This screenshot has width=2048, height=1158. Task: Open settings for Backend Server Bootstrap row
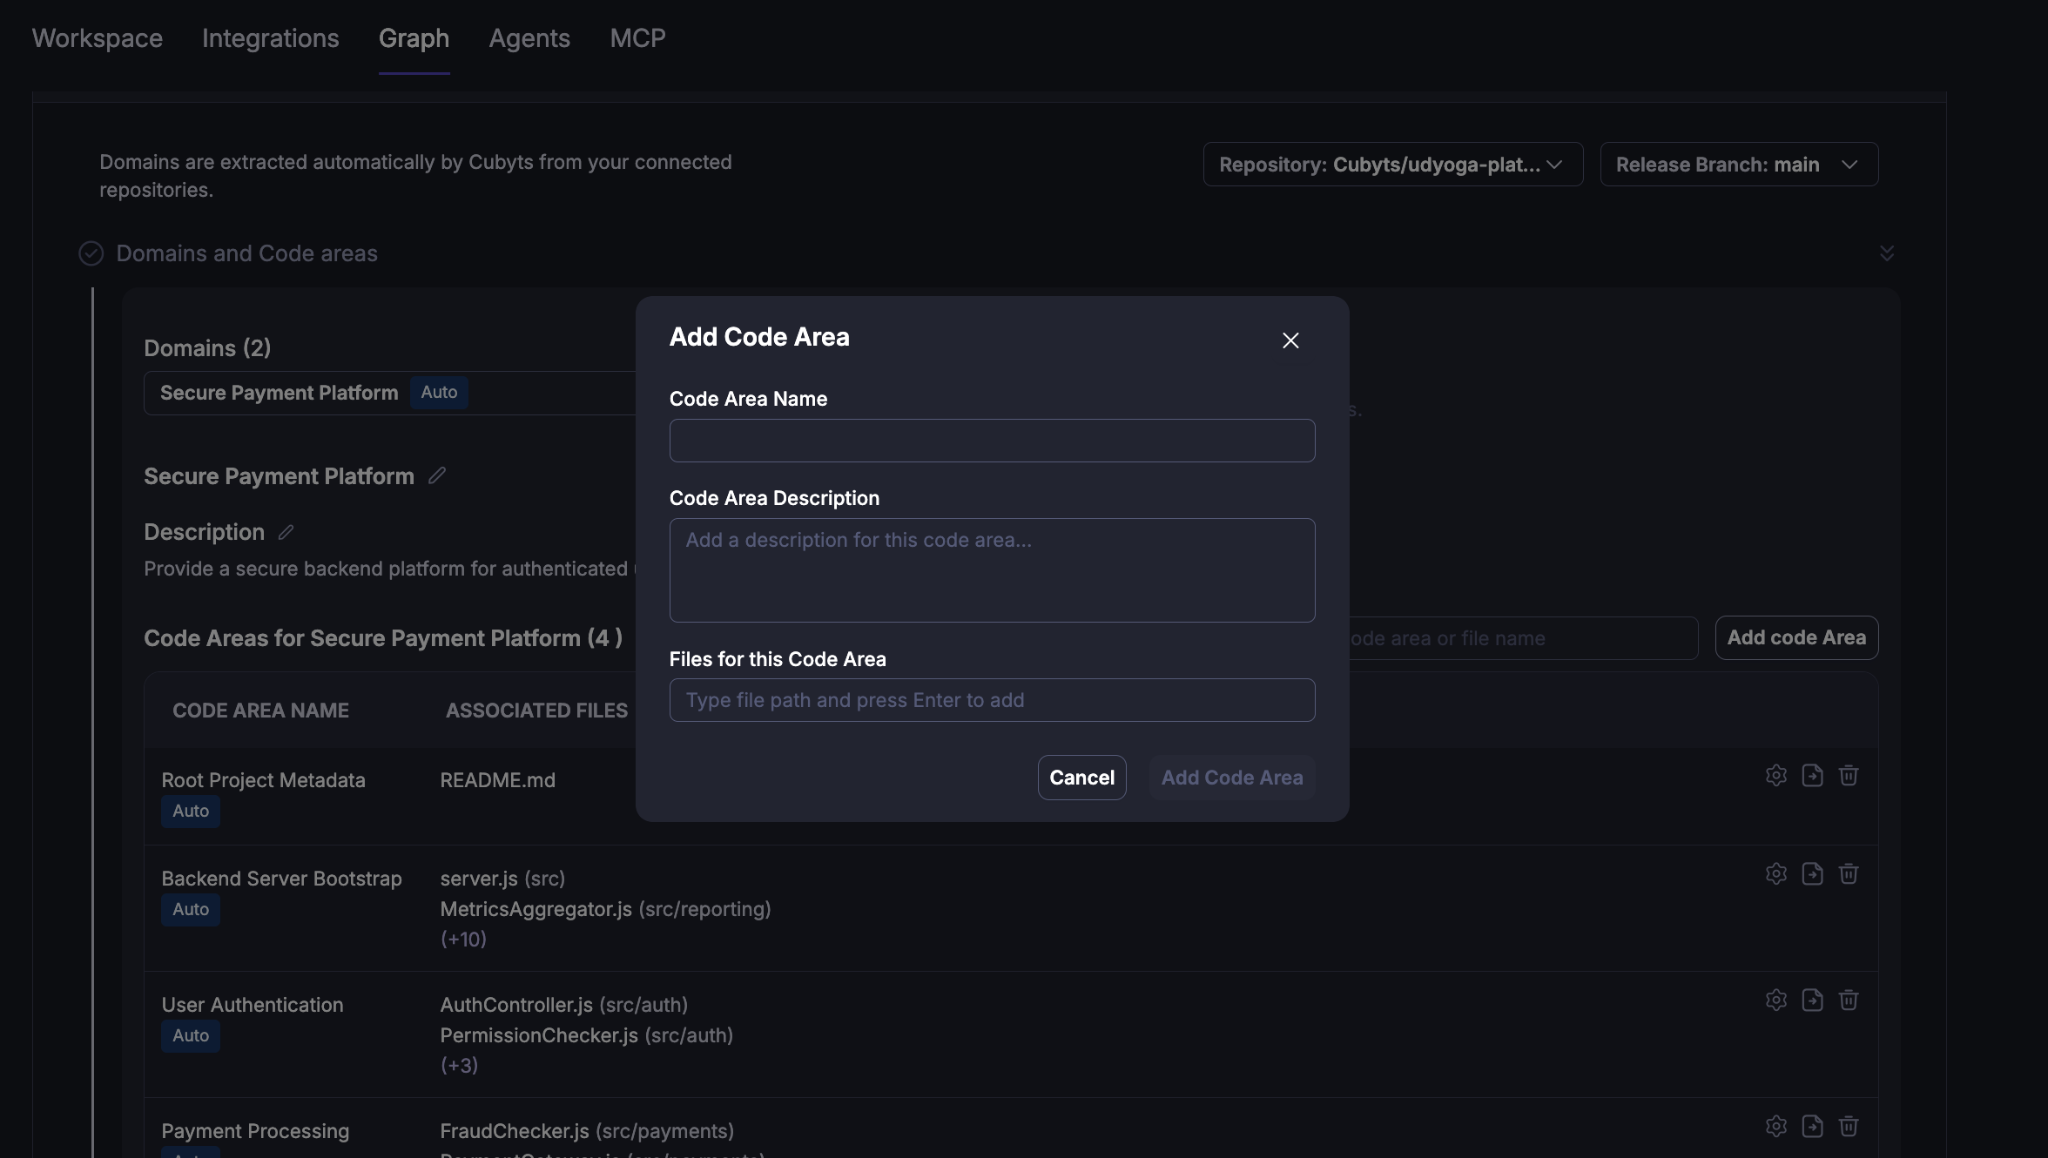[1776, 873]
